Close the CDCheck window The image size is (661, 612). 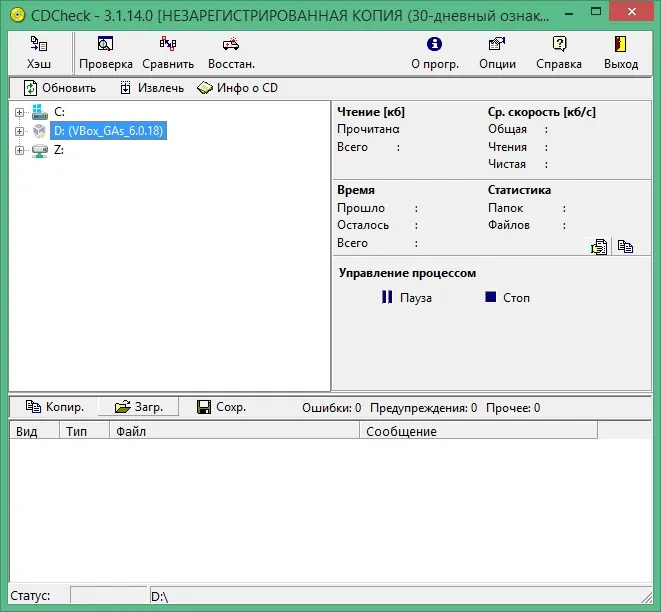[631, 12]
